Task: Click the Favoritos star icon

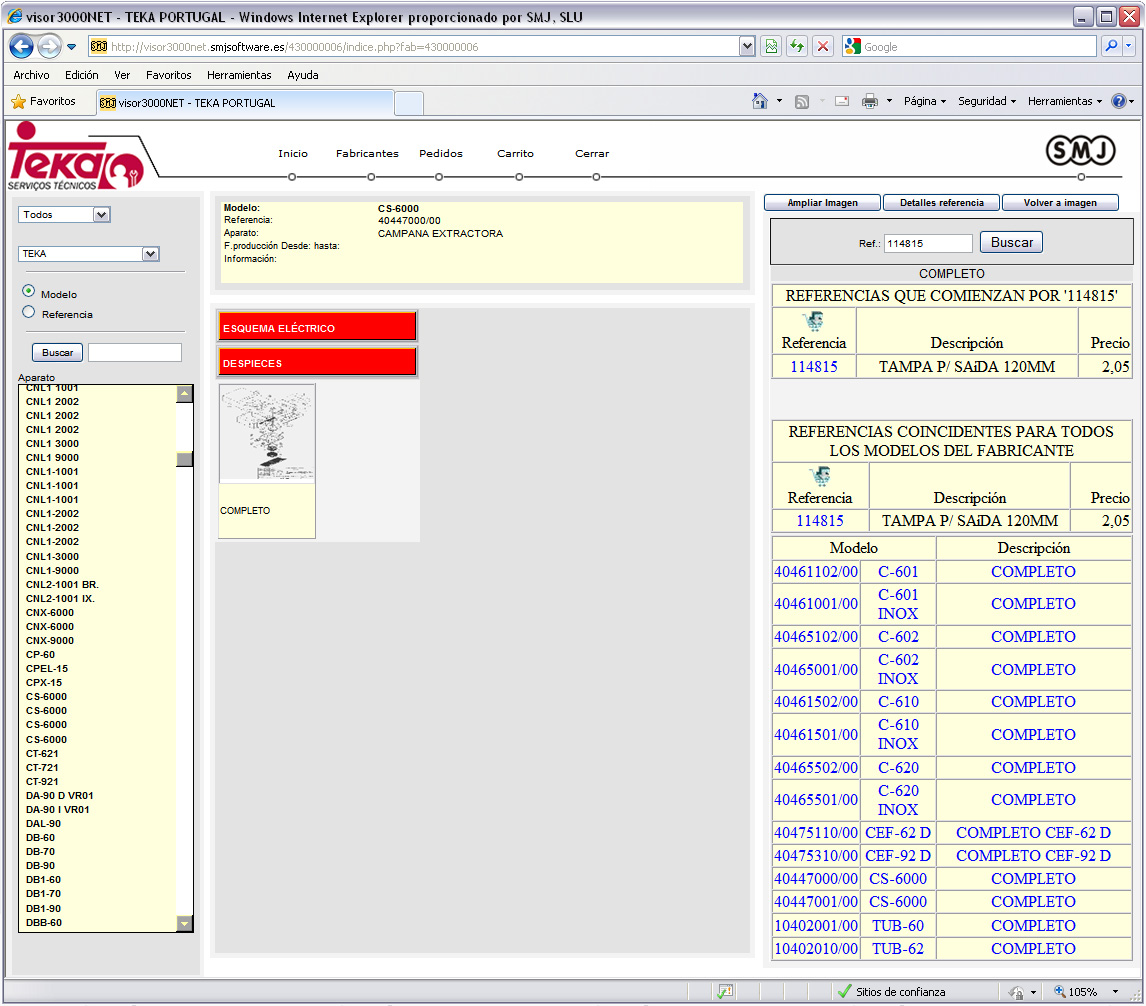Action: coord(18,102)
